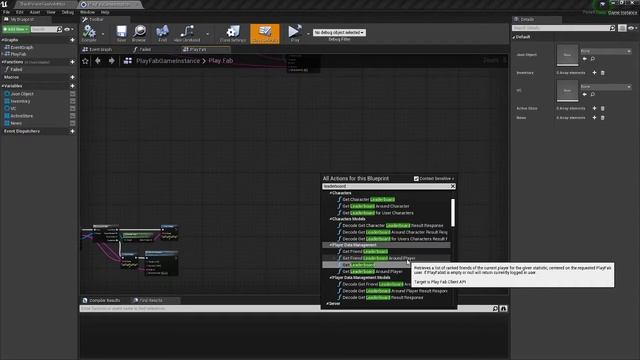Image resolution: width=640 pixels, height=360 pixels.
Task: Clear the Active Store array with trash icon
Action: pyautogui.click(x=602, y=108)
